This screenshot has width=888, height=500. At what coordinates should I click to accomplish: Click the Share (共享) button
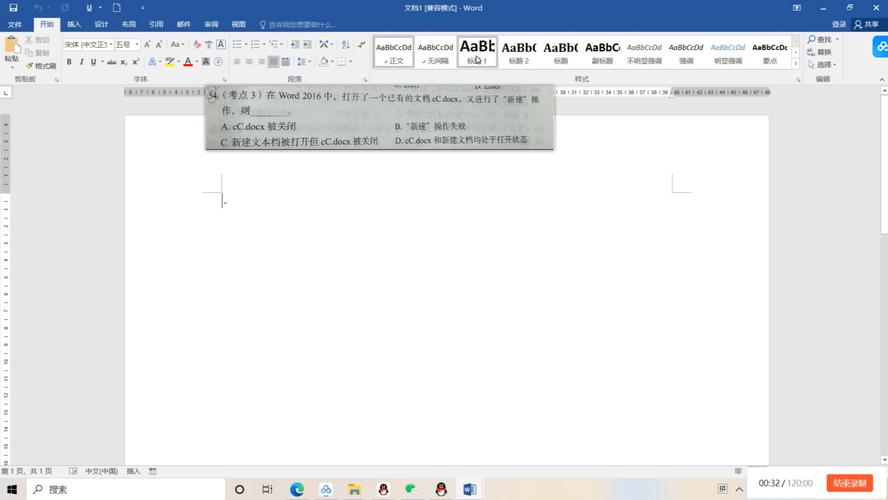[x=867, y=24]
